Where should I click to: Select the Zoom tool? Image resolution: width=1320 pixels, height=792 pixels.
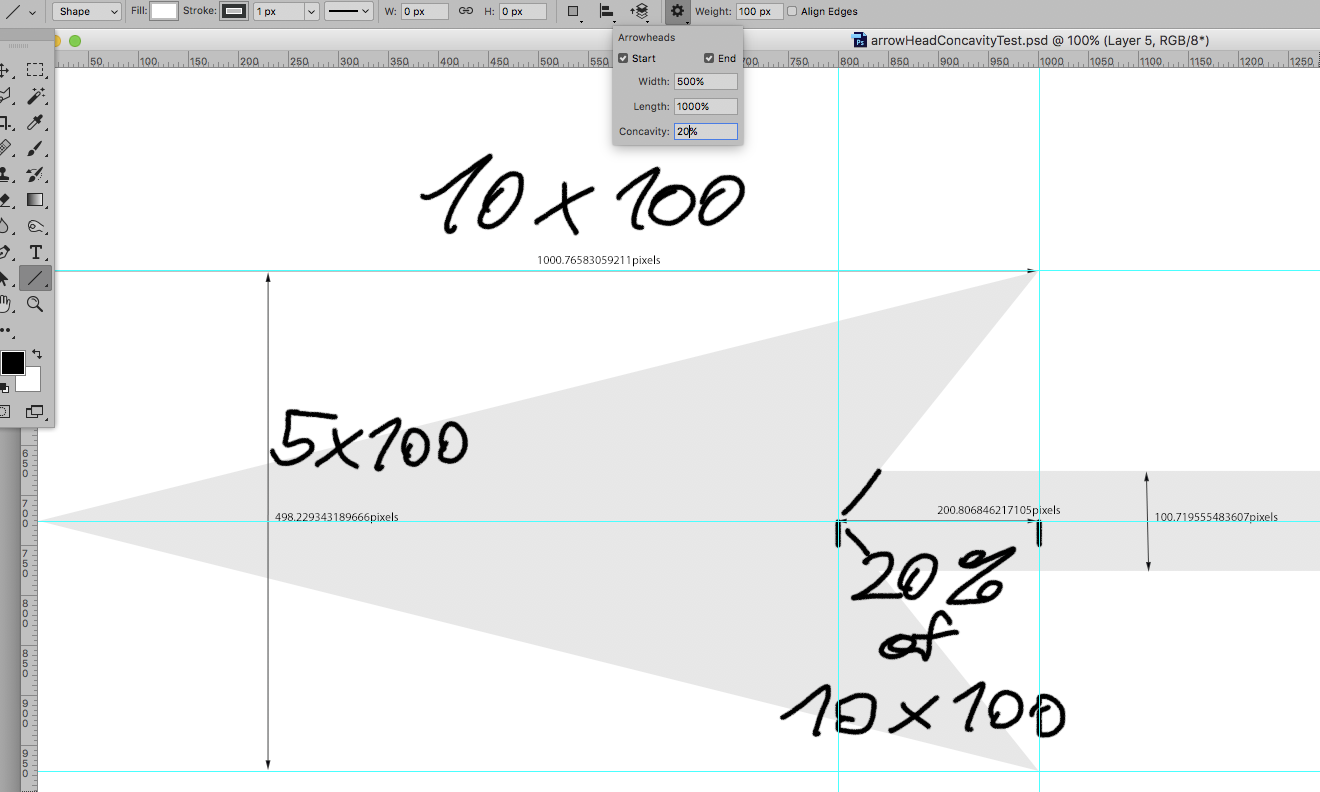[35, 304]
